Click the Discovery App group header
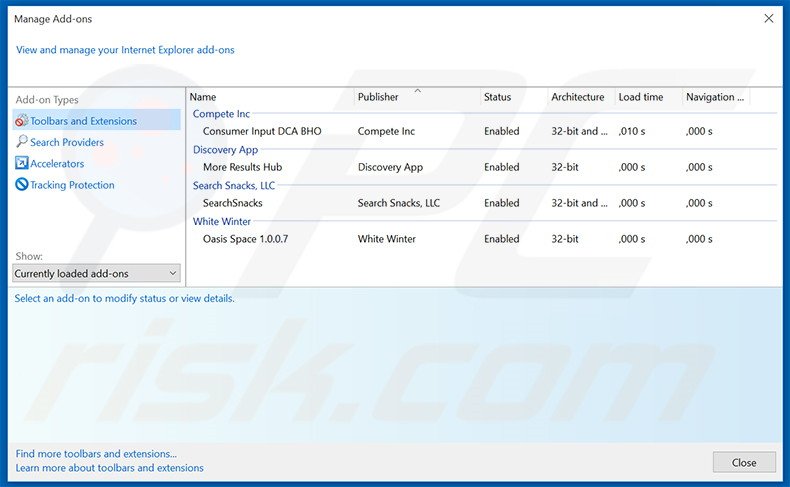Screen dimensions: 790x487 tap(225, 150)
